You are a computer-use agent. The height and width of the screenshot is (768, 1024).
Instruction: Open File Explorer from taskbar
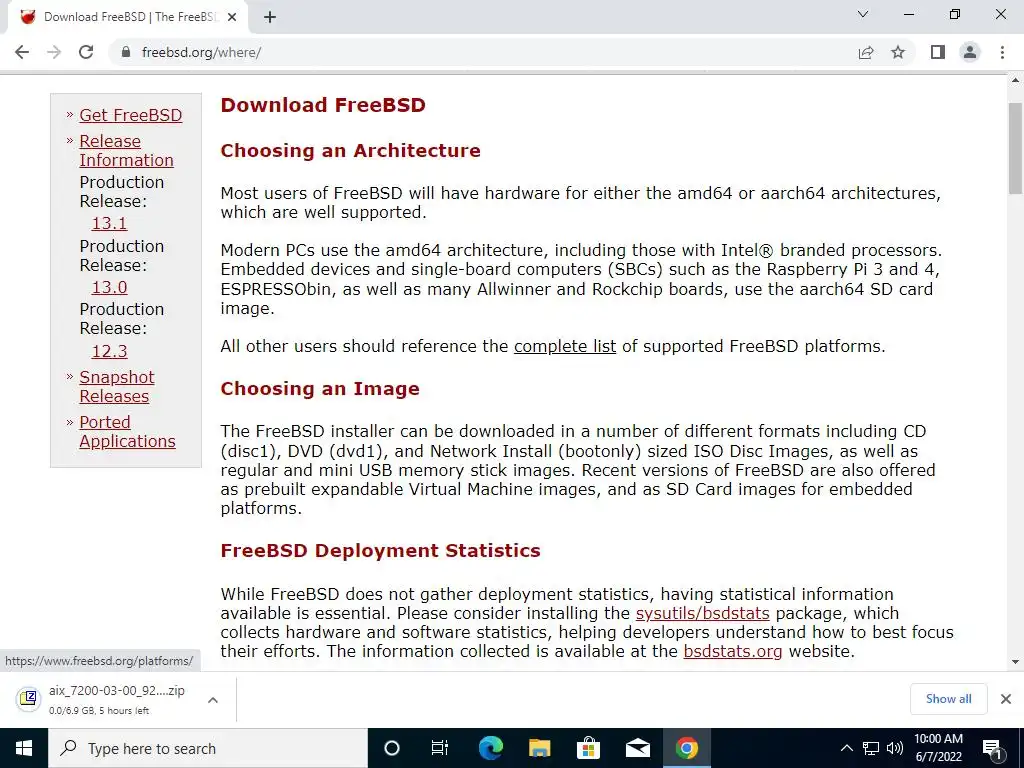coord(539,748)
